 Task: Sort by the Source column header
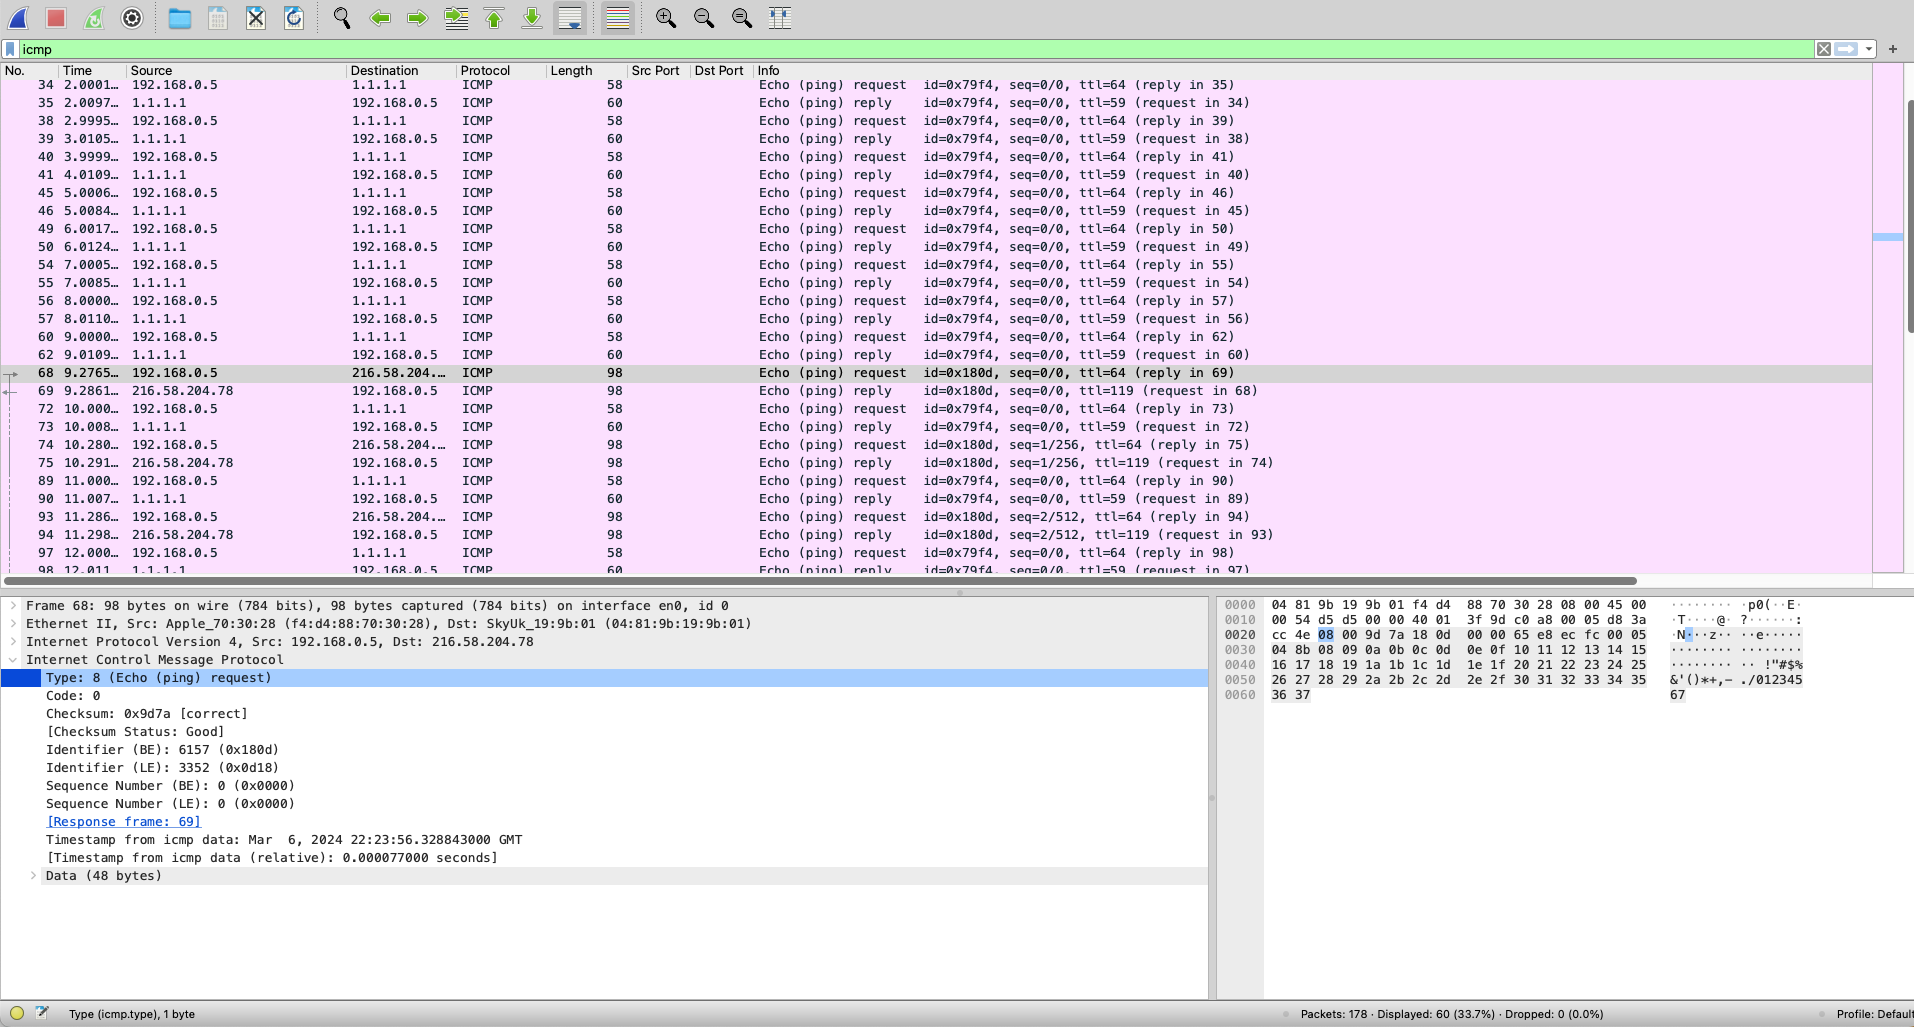pyautogui.click(x=236, y=70)
